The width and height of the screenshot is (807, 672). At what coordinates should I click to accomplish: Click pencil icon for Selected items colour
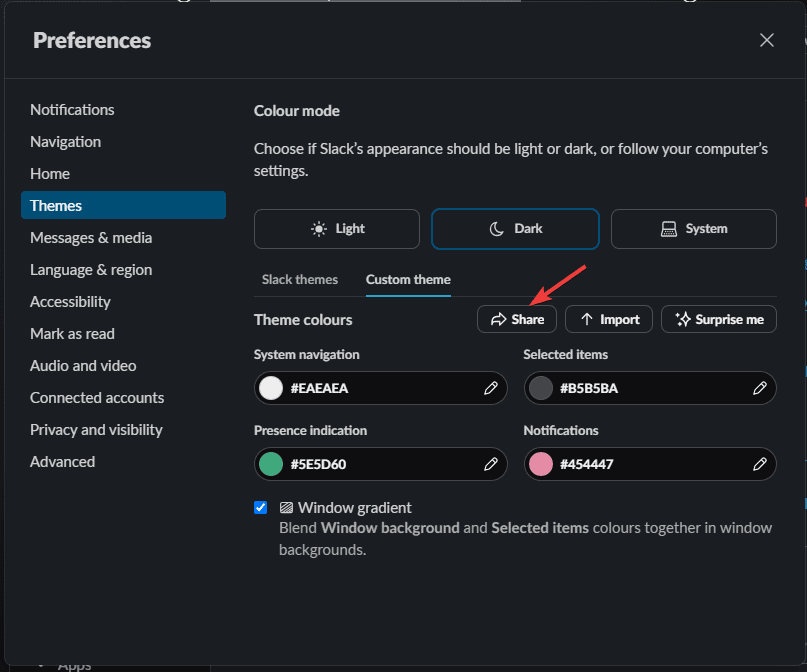point(760,388)
